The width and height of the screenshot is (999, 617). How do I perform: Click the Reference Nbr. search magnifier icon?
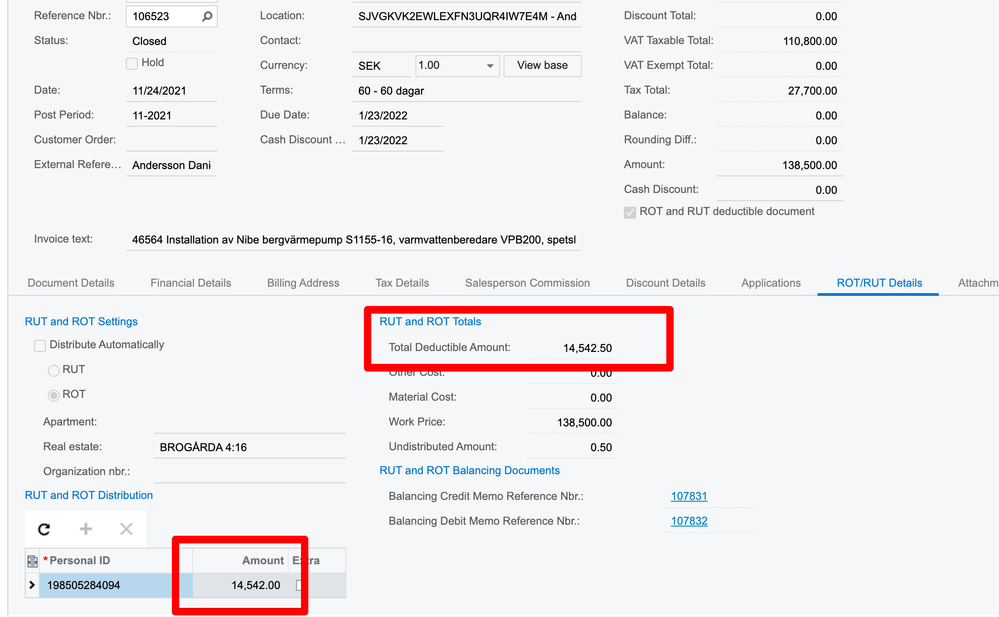(207, 17)
